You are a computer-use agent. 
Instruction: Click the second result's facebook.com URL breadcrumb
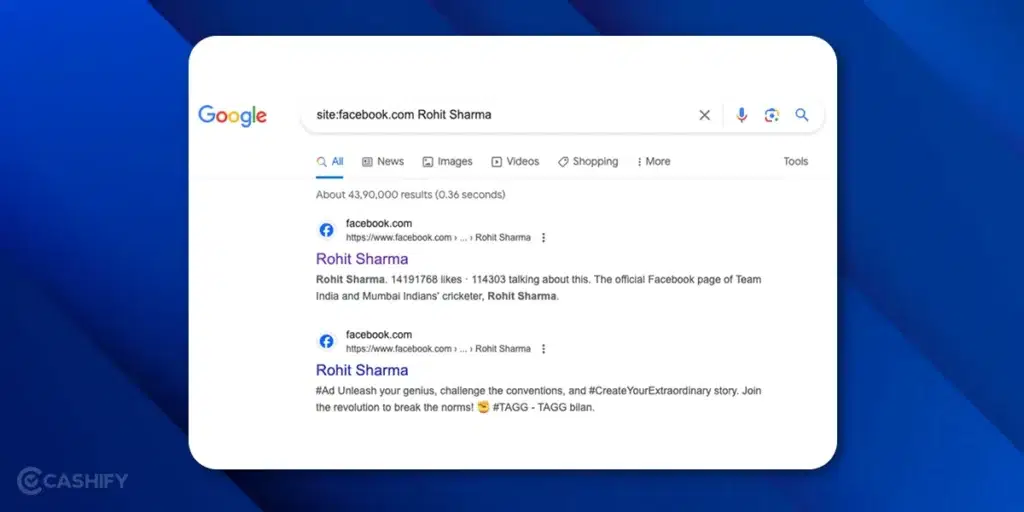[438, 349]
